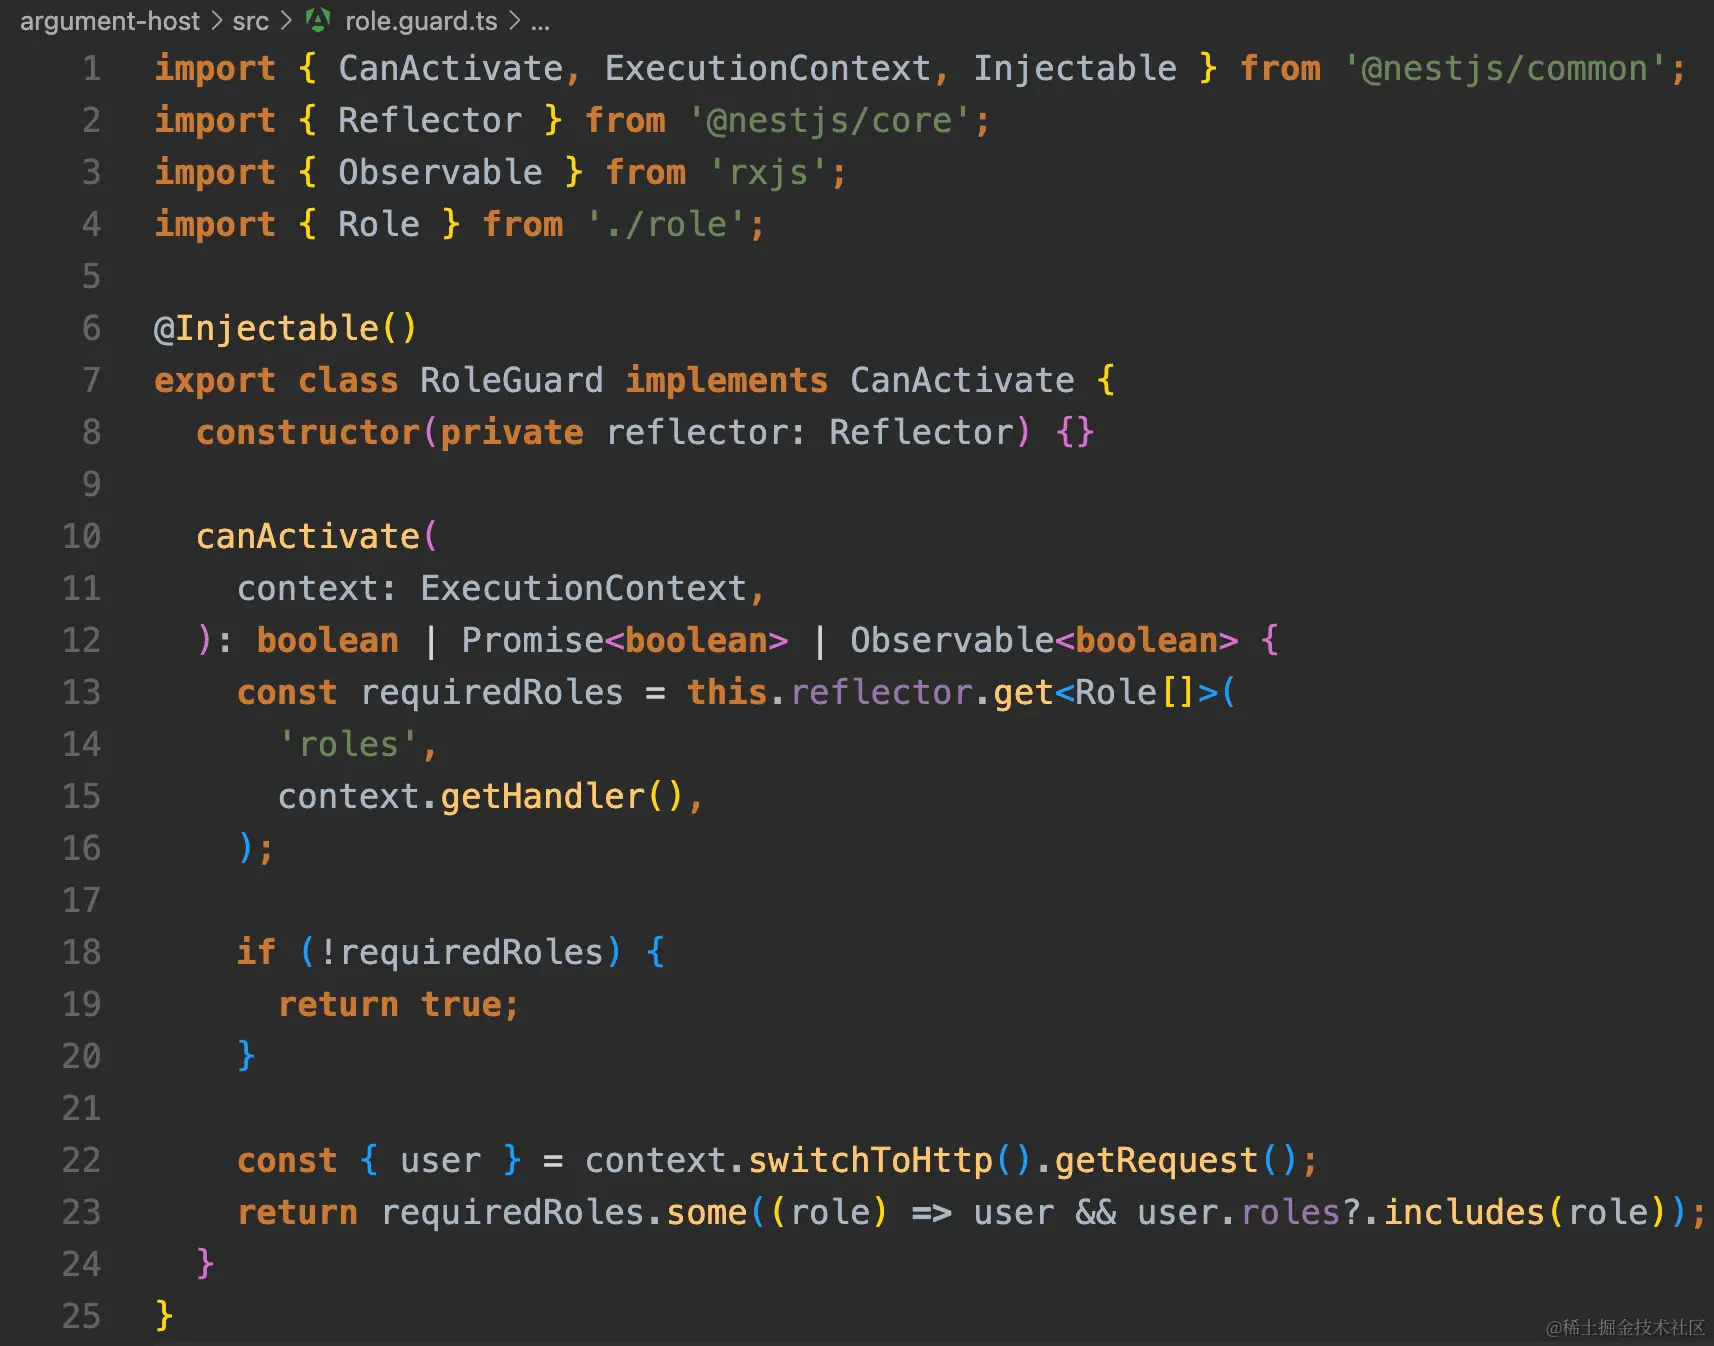Click line number 13 in gutter

82,692
